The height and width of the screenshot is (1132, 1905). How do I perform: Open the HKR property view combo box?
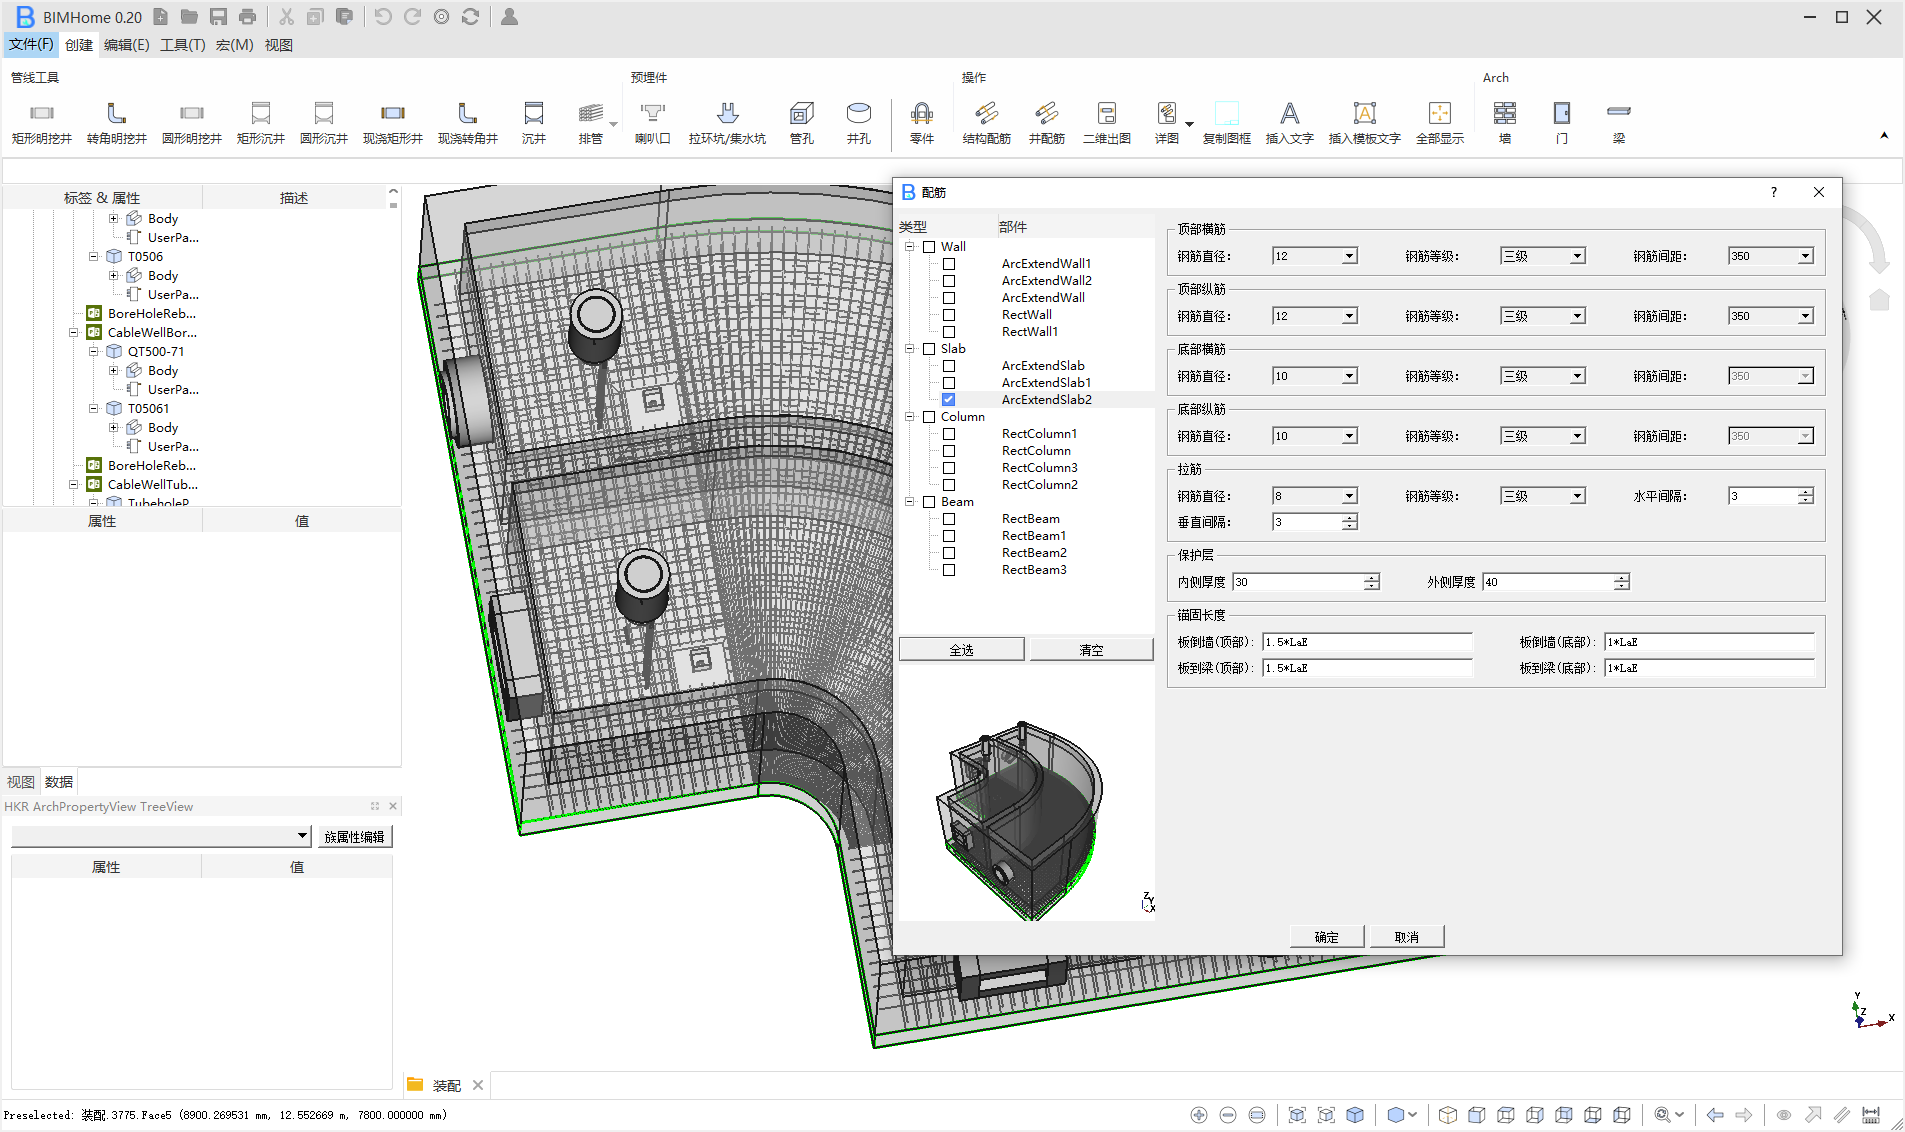(161, 836)
